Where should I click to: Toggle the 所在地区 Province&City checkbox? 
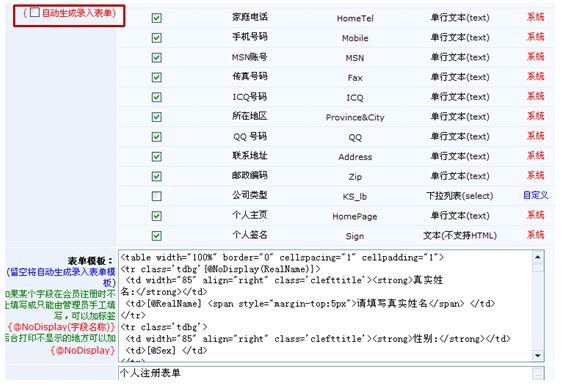pyautogui.click(x=157, y=117)
